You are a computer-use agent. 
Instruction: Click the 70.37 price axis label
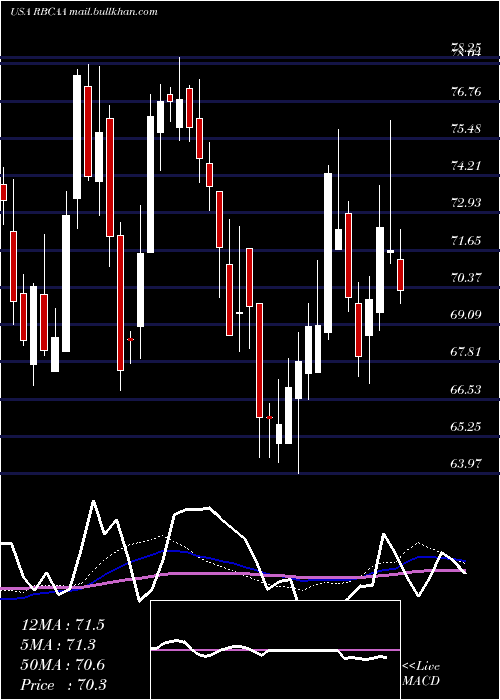(x=466, y=278)
